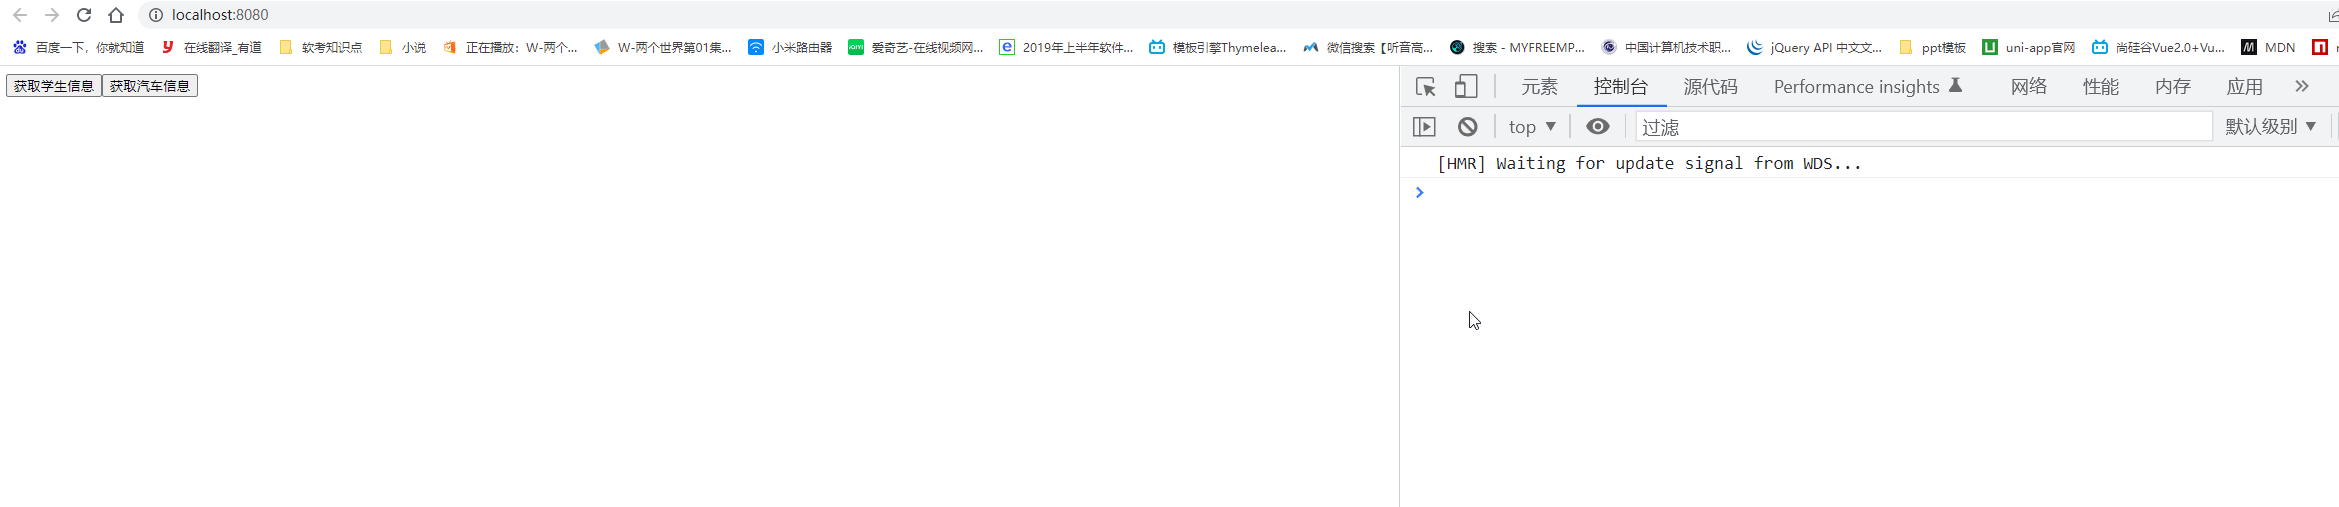Viewport: 2339px width, 507px height.
Task: Open the 小说 bookmark folder
Action: [403, 47]
